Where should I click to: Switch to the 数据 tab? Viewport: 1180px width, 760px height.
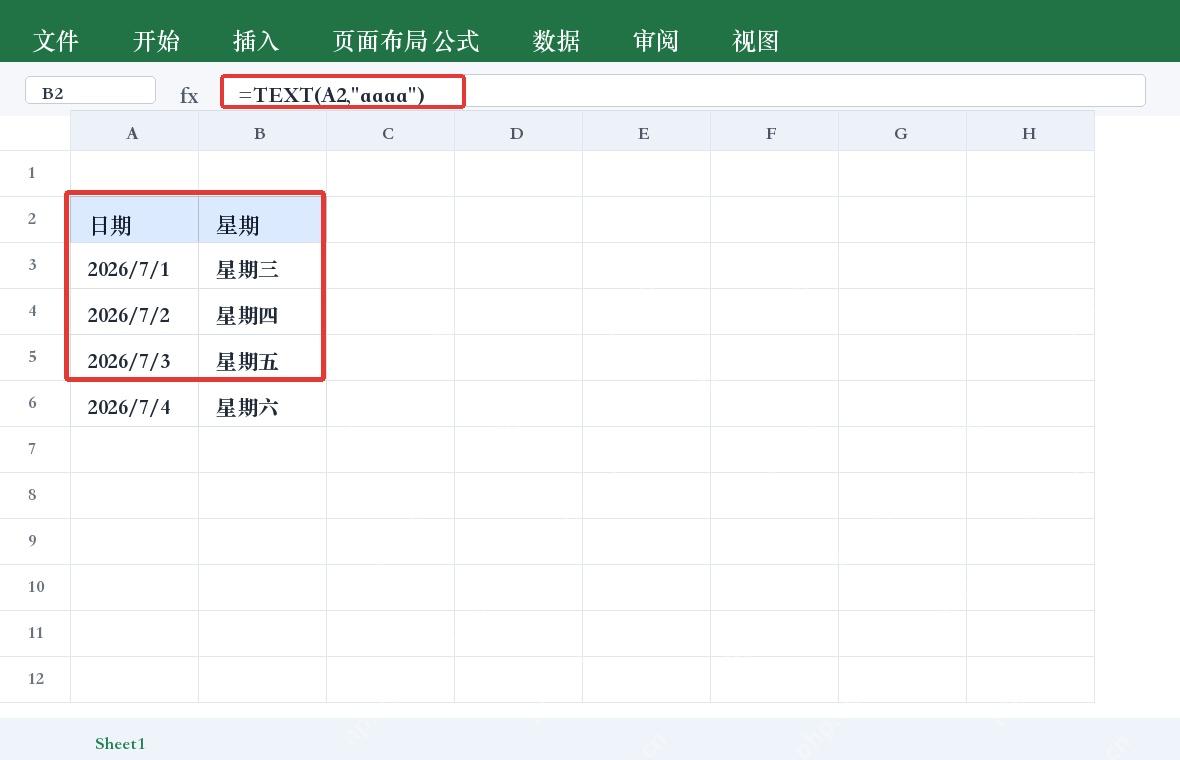[x=556, y=41]
